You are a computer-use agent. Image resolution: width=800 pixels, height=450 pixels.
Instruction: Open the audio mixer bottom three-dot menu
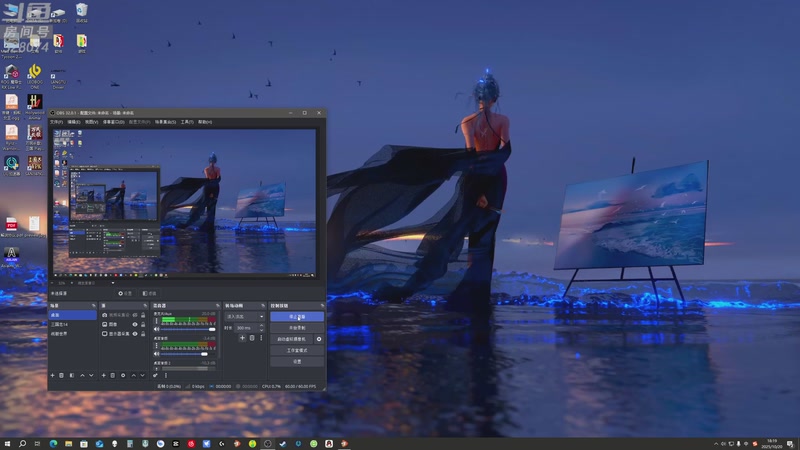tap(166, 376)
